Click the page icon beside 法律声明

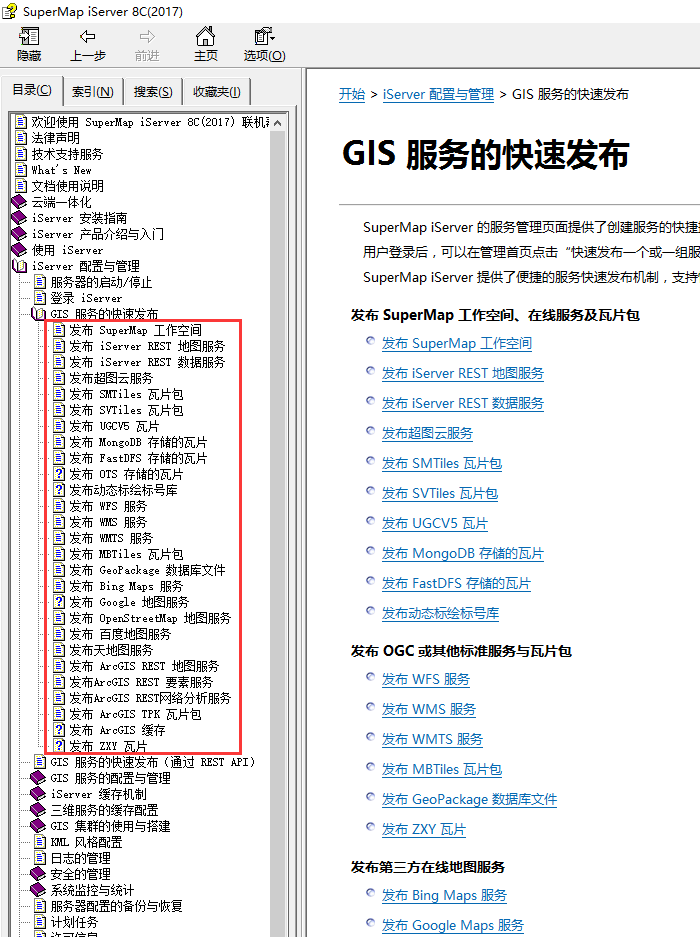tap(22, 138)
